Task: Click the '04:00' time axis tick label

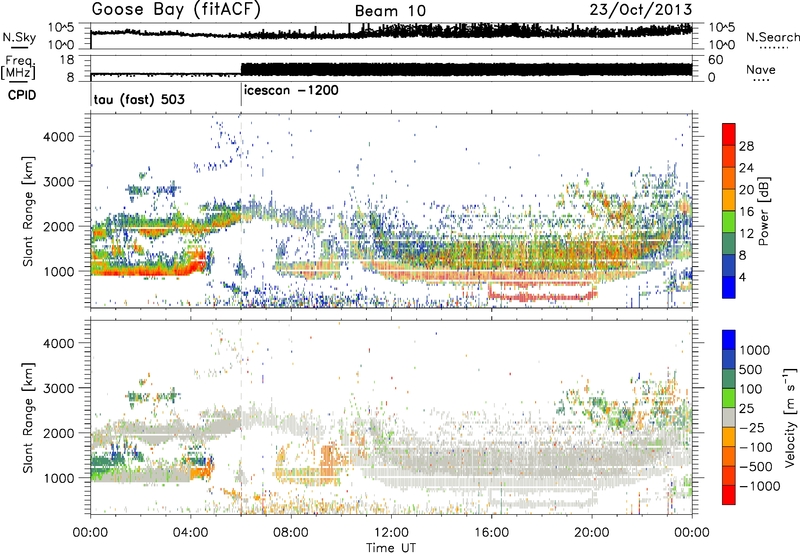Action: click(191, 533)
